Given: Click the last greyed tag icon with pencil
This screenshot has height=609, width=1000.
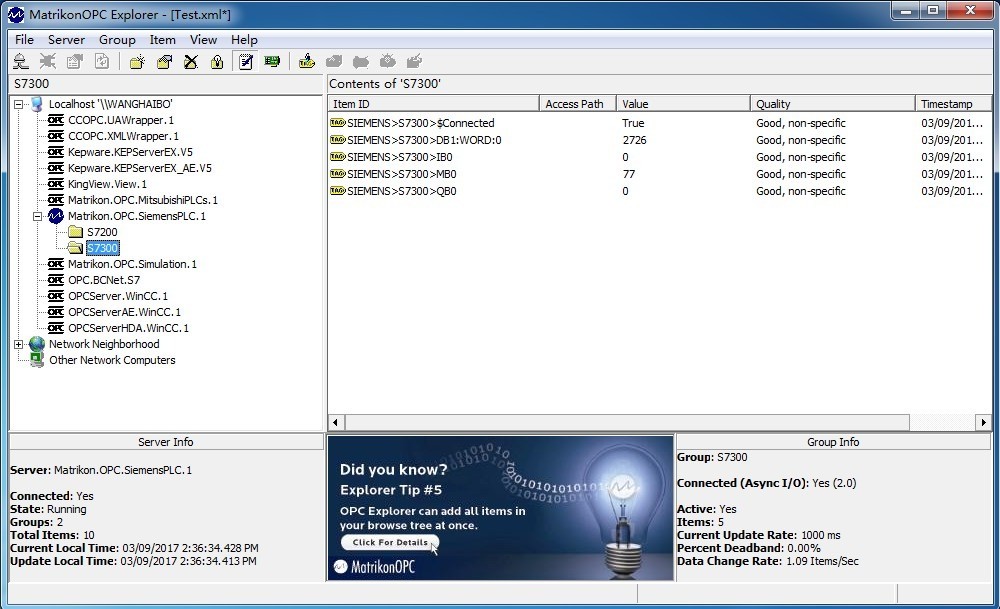Looking at the screenshot, I should coord(415,61).
